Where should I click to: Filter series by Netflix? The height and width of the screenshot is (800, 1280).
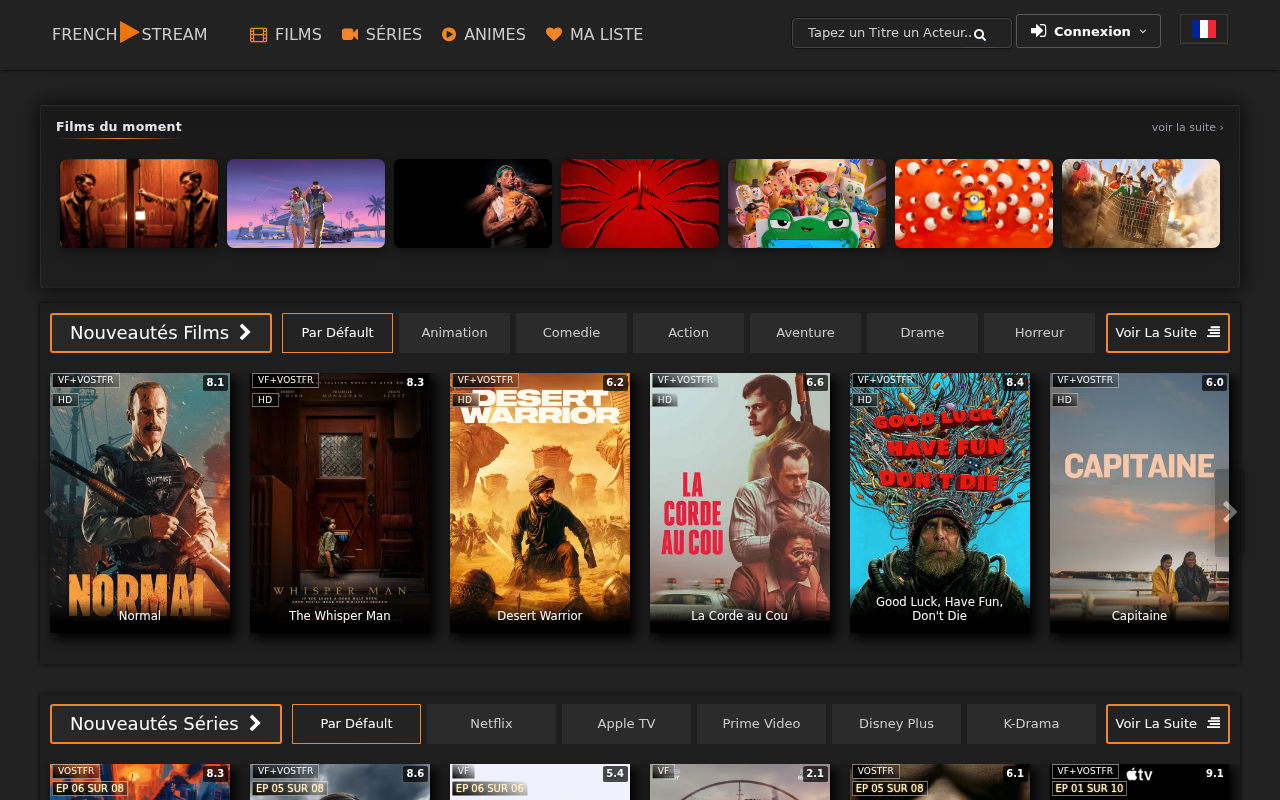pyautogui.click(x=491, y=724)
